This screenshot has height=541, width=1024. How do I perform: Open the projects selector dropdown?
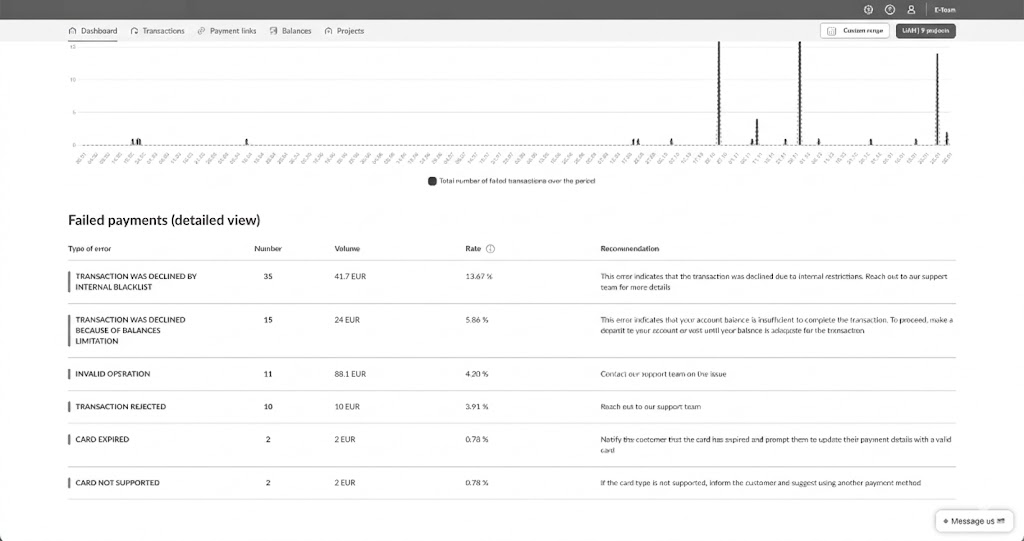point(925,31)
